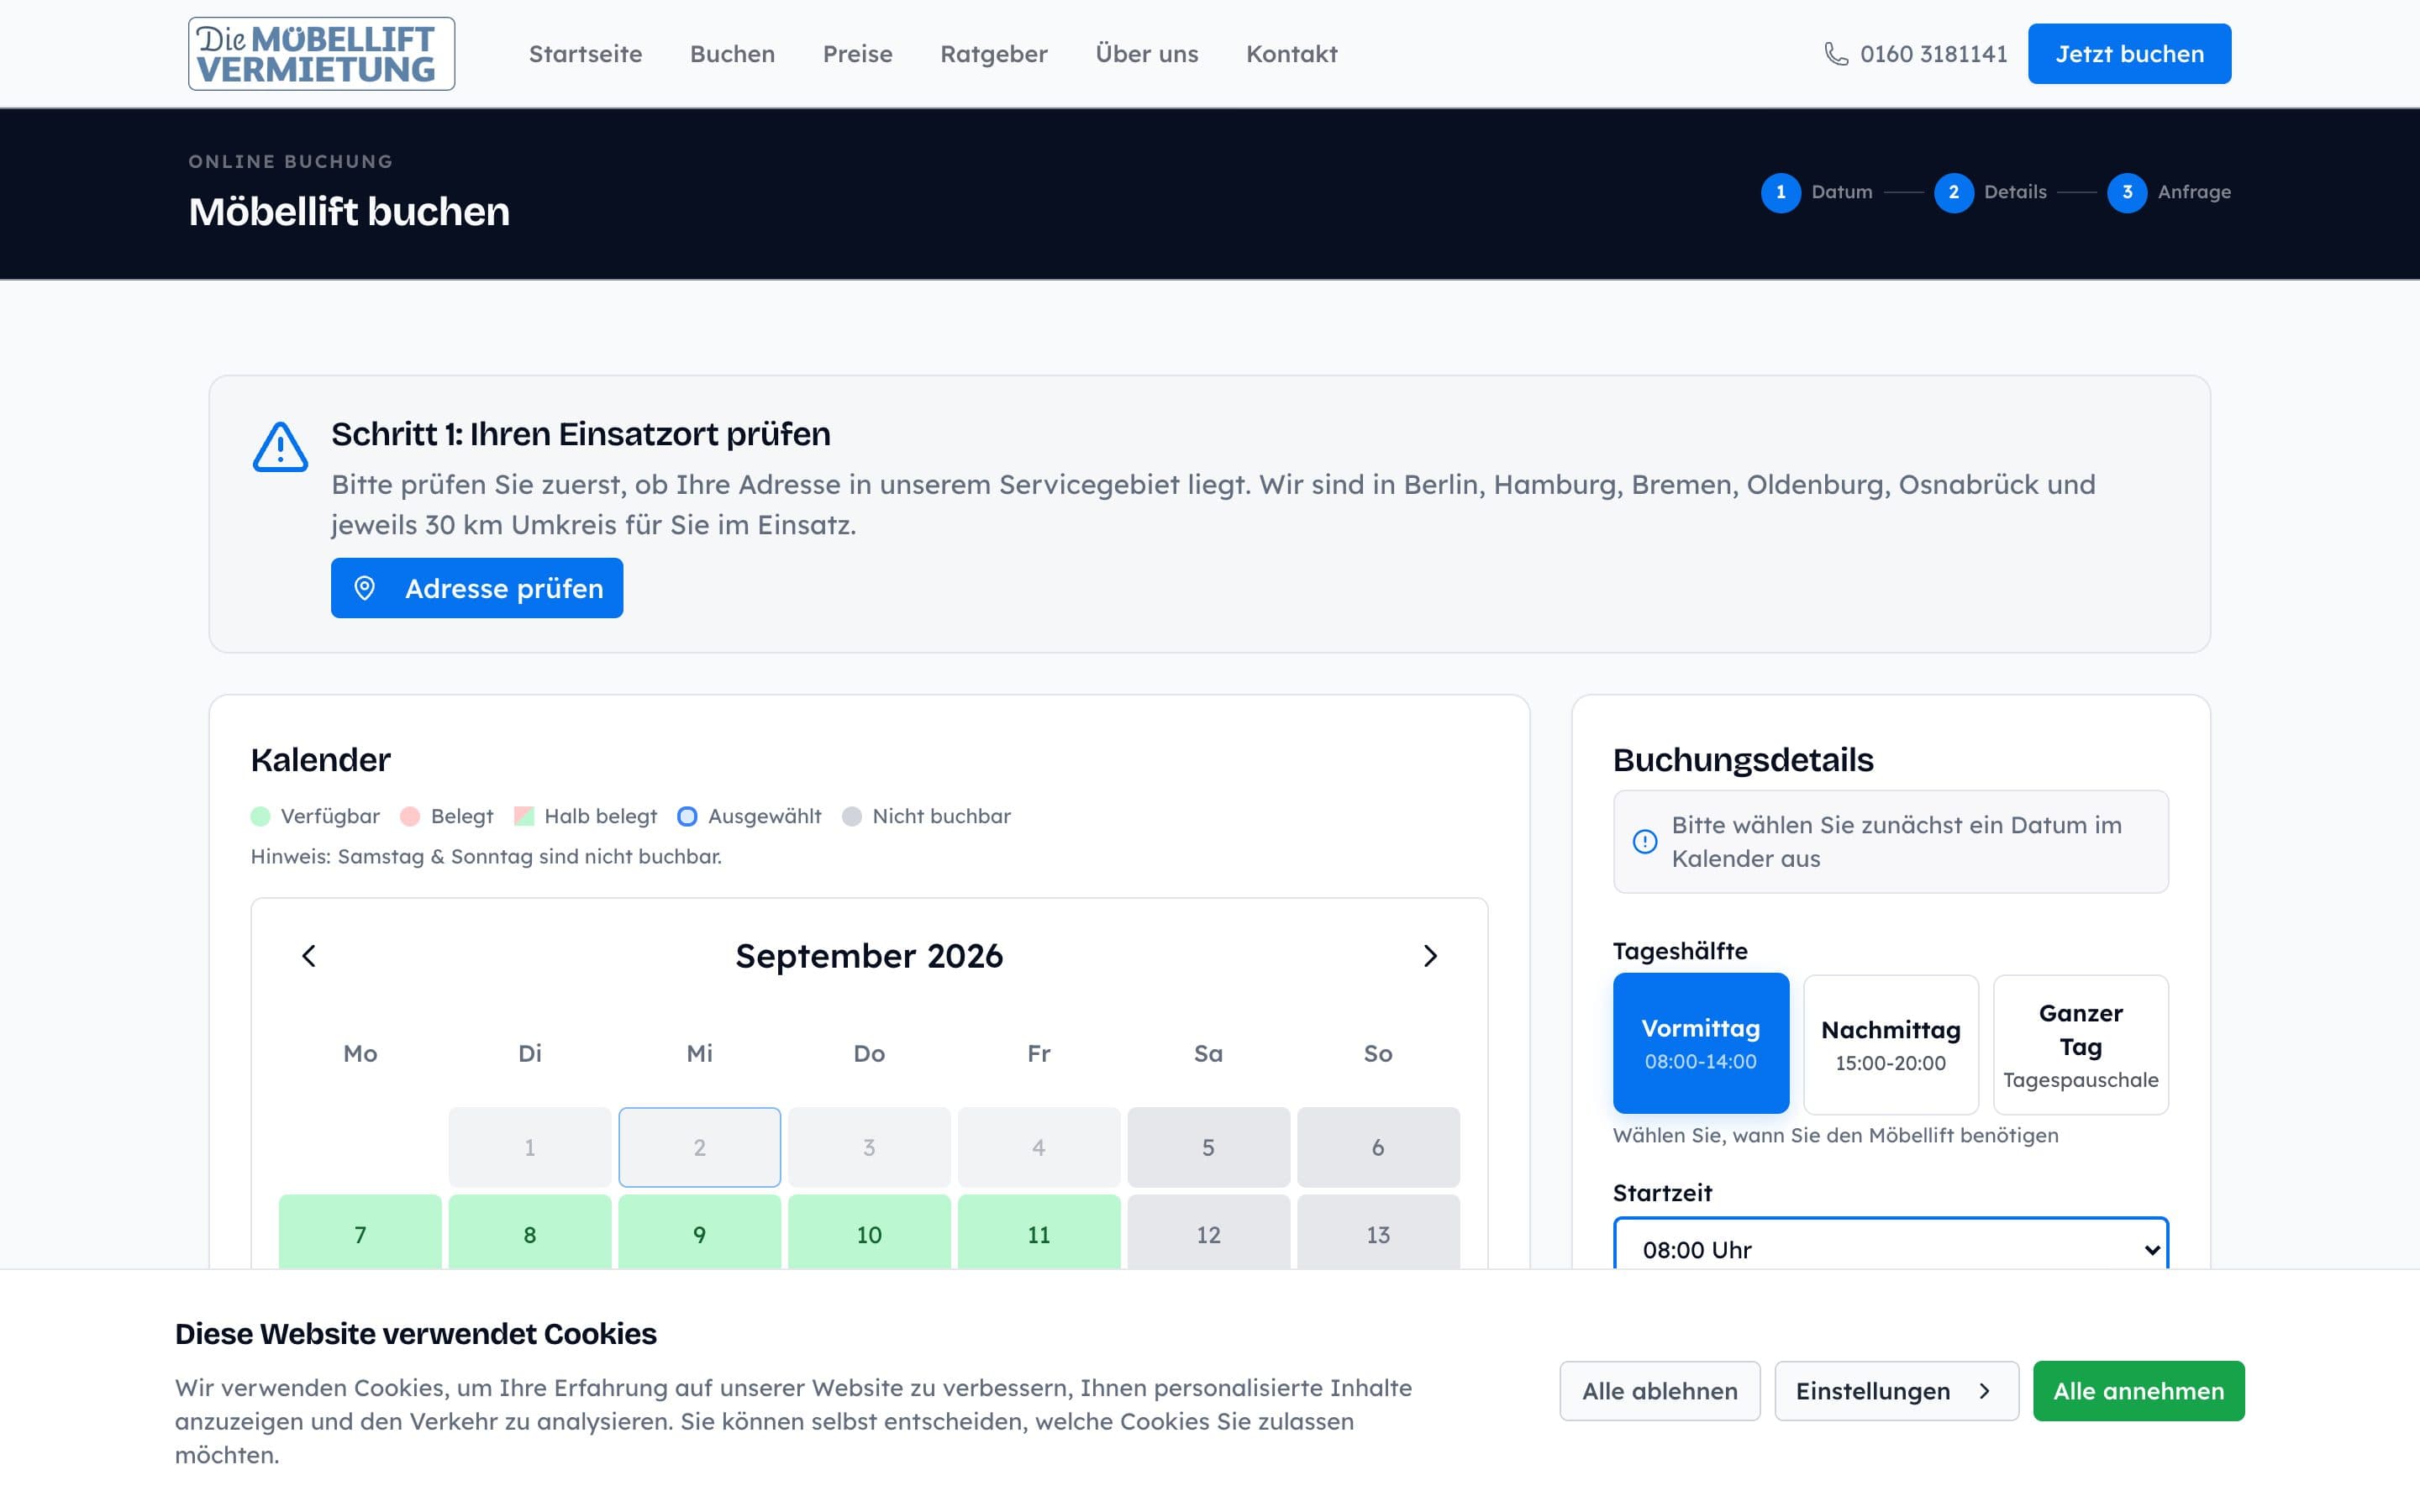Click Sunday September 13 cell
This screenshot has height=1512, width=2420.
pos(1378,1233)
